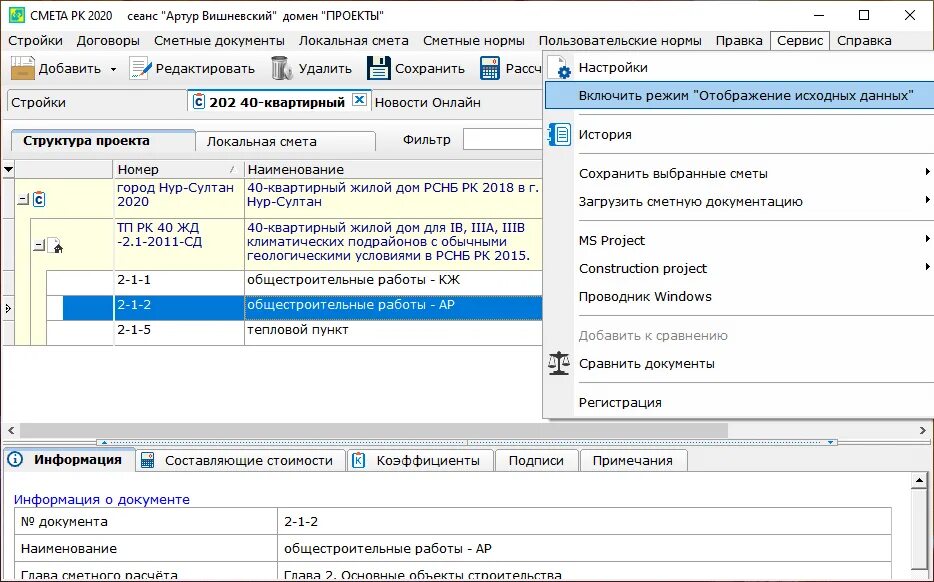Open the Стройки menu

[x=35, y=41]
